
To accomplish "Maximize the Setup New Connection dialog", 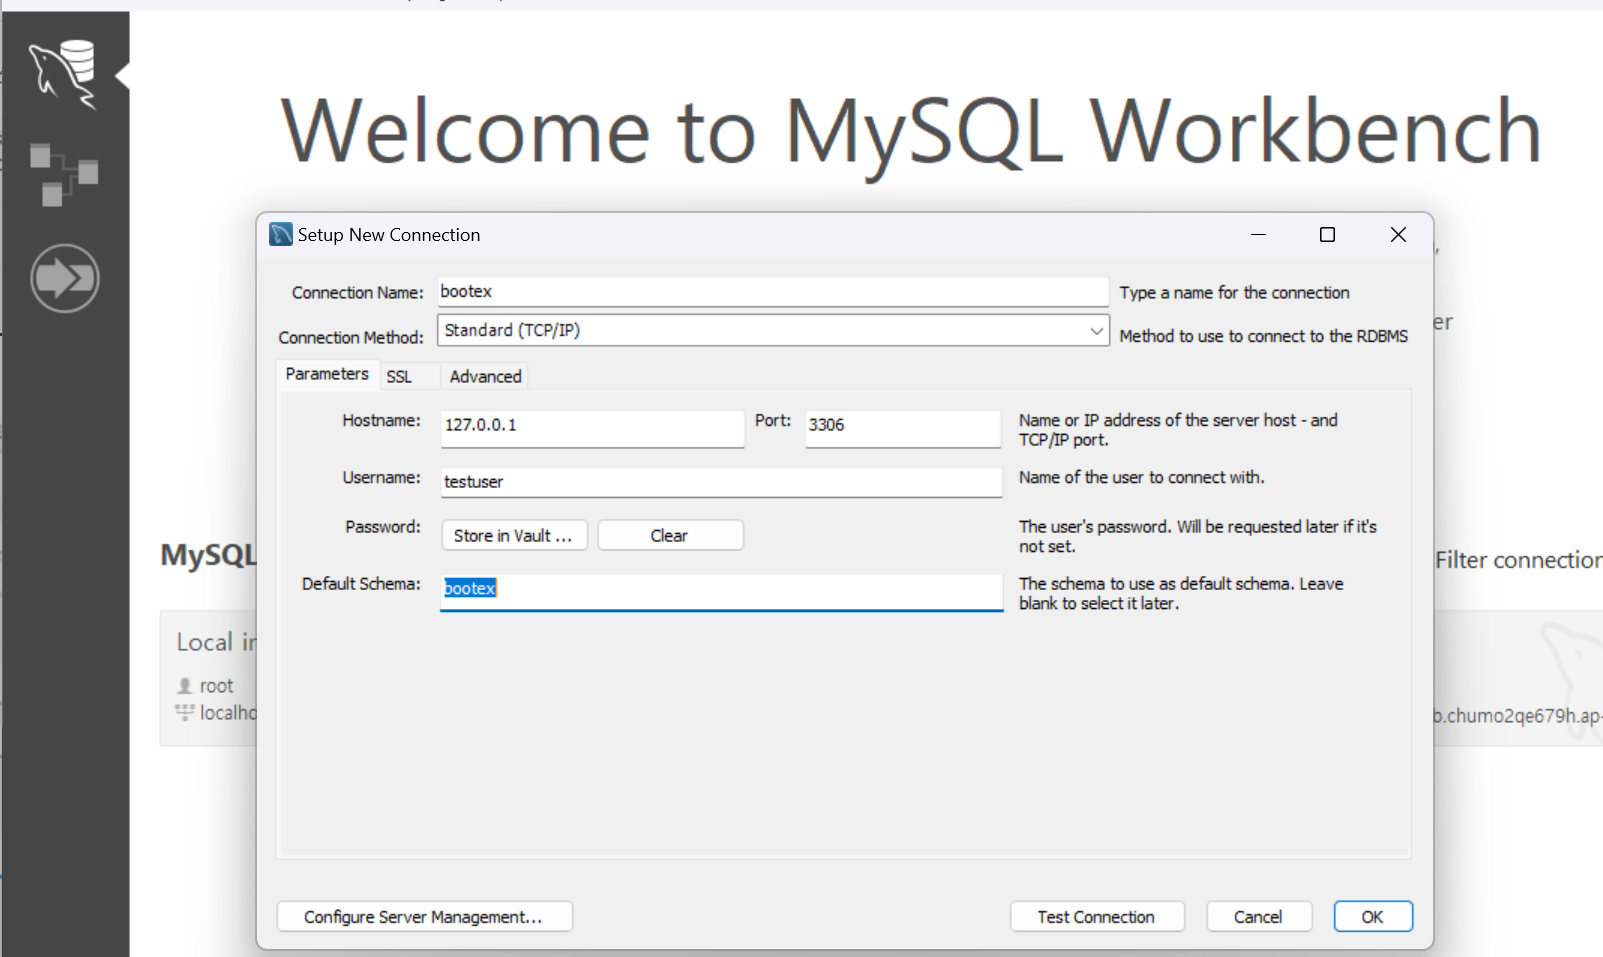I will [x=1327, y=235].
